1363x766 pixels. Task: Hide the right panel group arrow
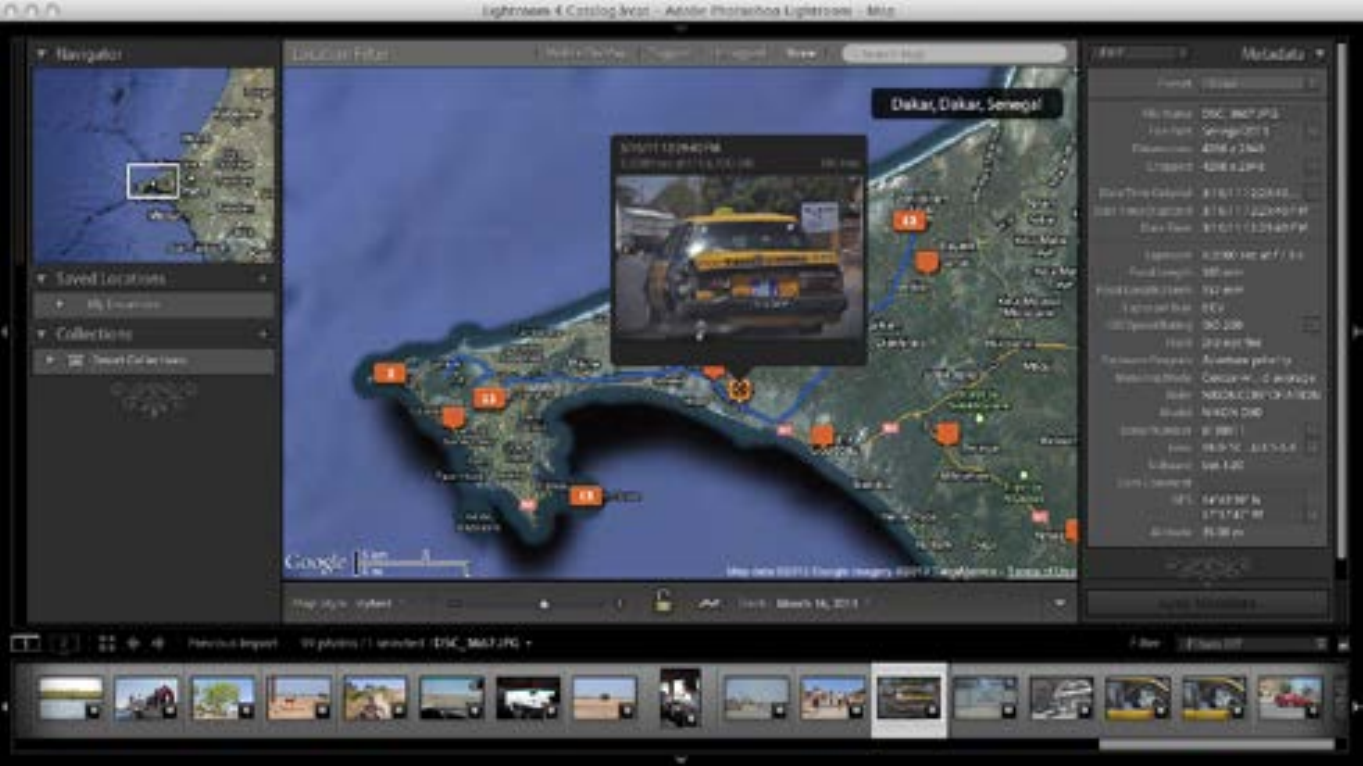[1357, 332]
